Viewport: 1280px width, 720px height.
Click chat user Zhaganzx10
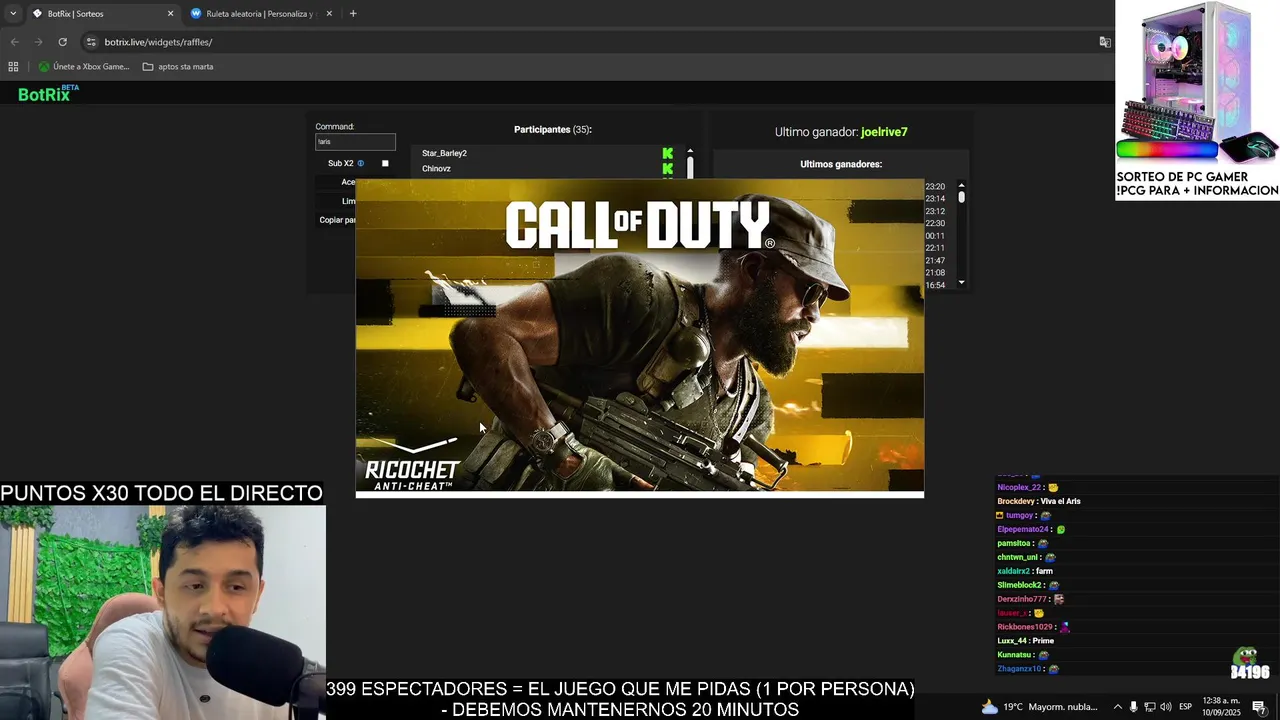[1019, 669]
